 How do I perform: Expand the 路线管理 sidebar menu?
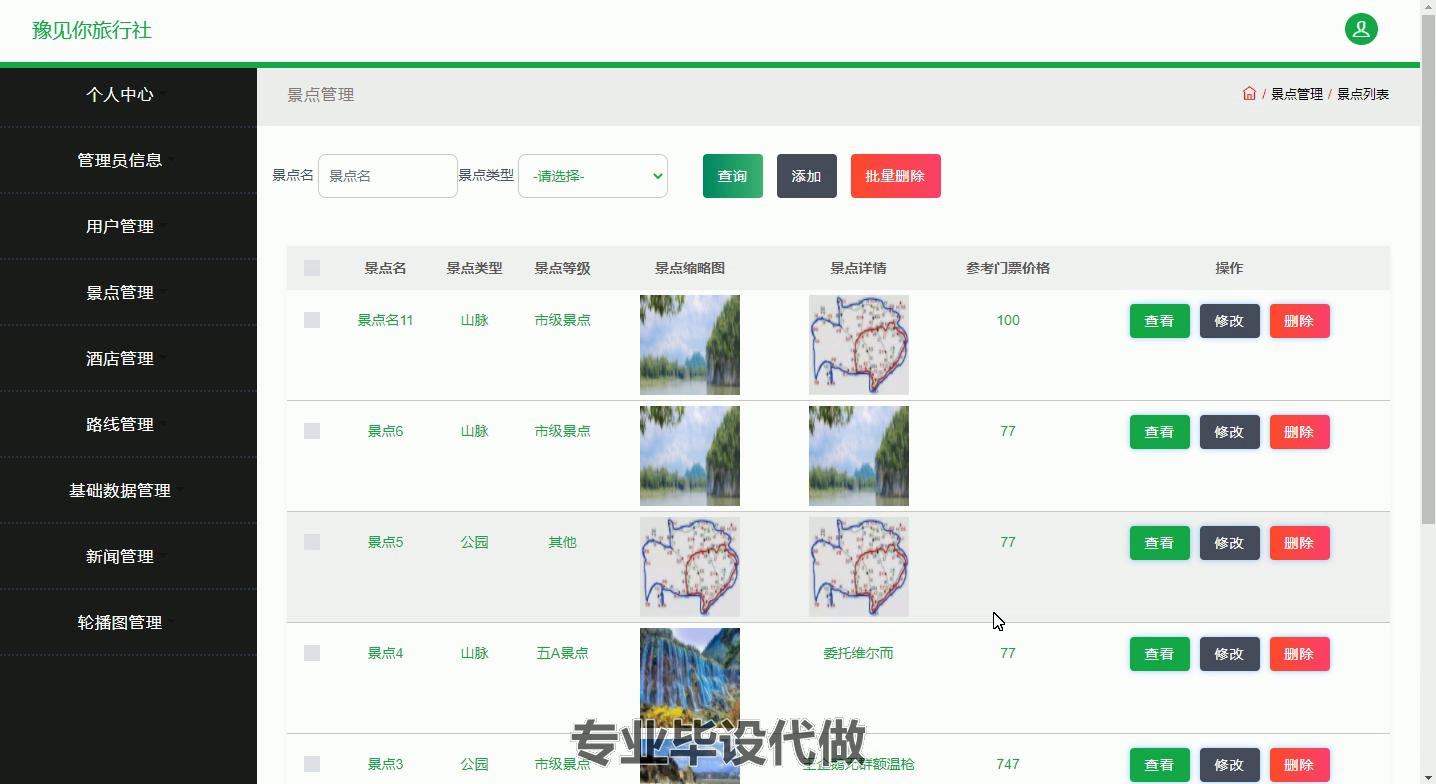click(x=128, y=424)
